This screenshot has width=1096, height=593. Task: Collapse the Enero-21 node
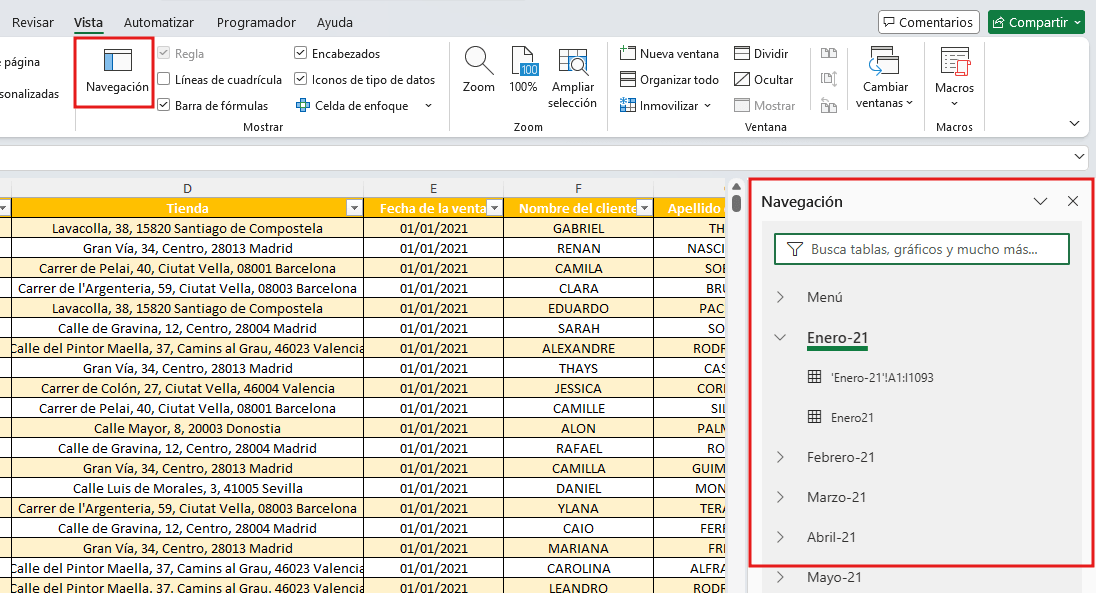(781, 337)
